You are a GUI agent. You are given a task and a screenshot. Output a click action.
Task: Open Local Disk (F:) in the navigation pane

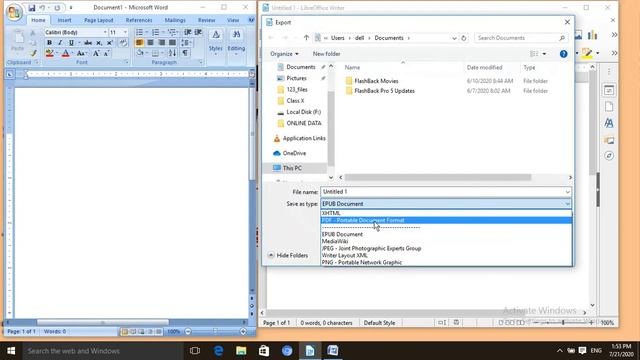click(x=299, y=112)
